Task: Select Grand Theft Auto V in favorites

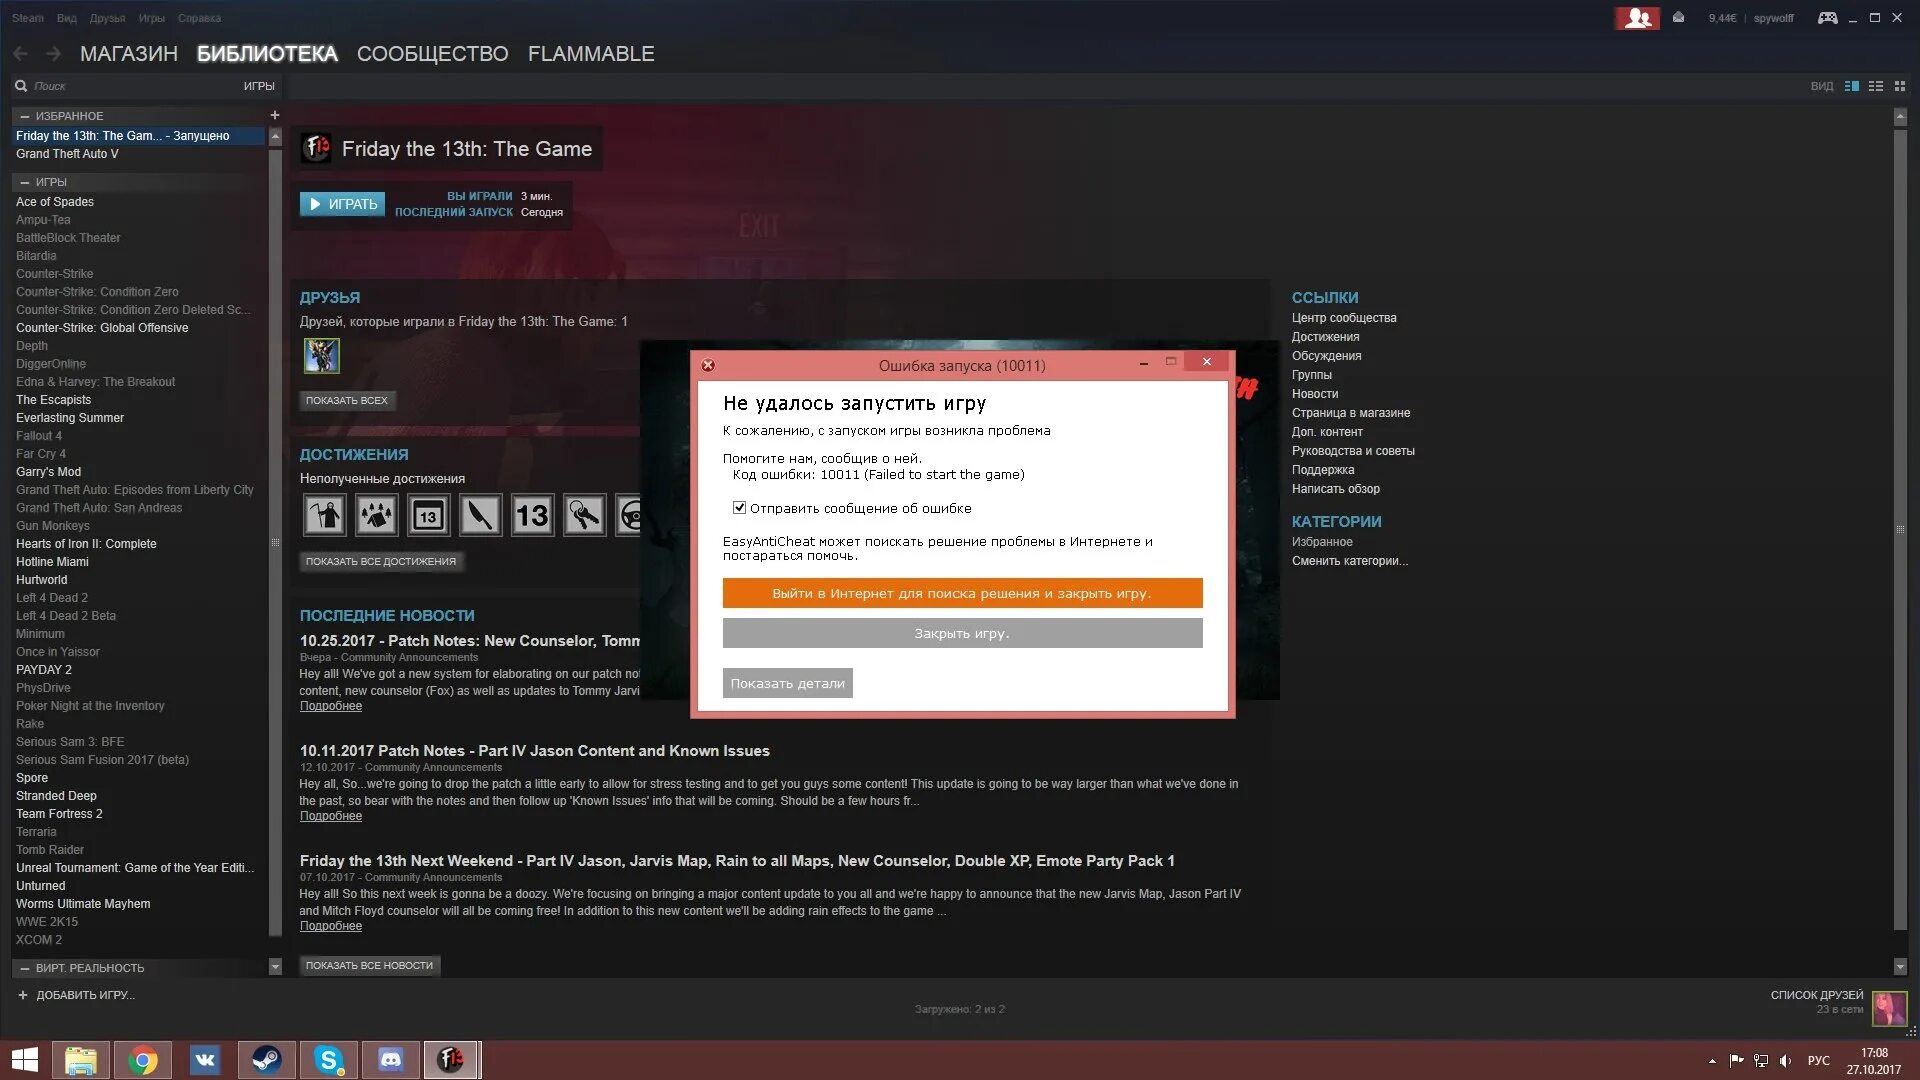Action: coord(67,154)
